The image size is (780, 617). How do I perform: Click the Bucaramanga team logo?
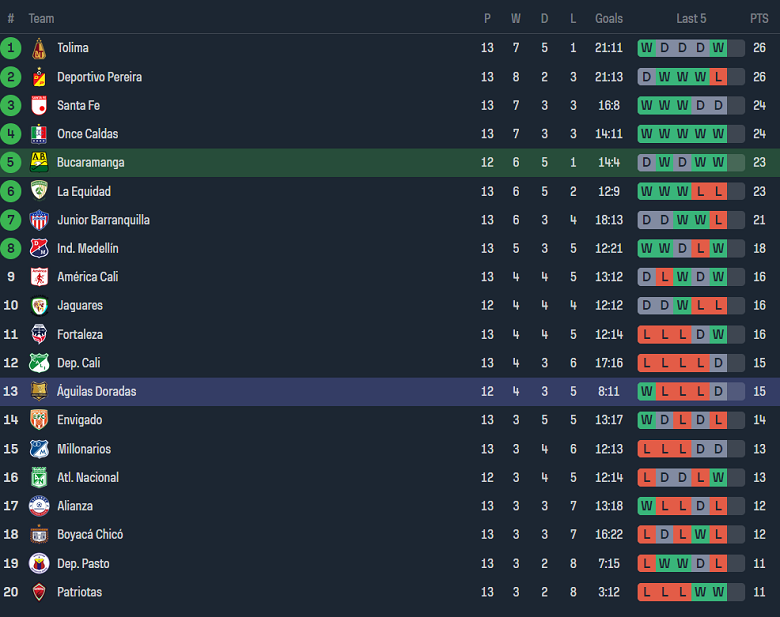[x=39, y=162]
